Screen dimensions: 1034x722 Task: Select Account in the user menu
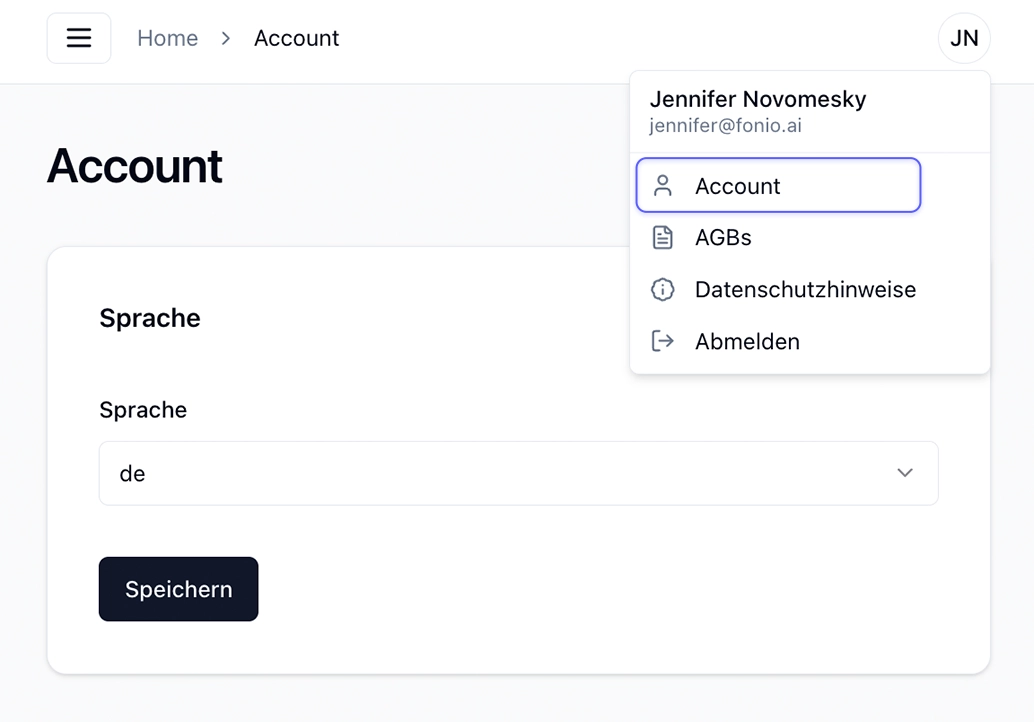coord(778,185)
